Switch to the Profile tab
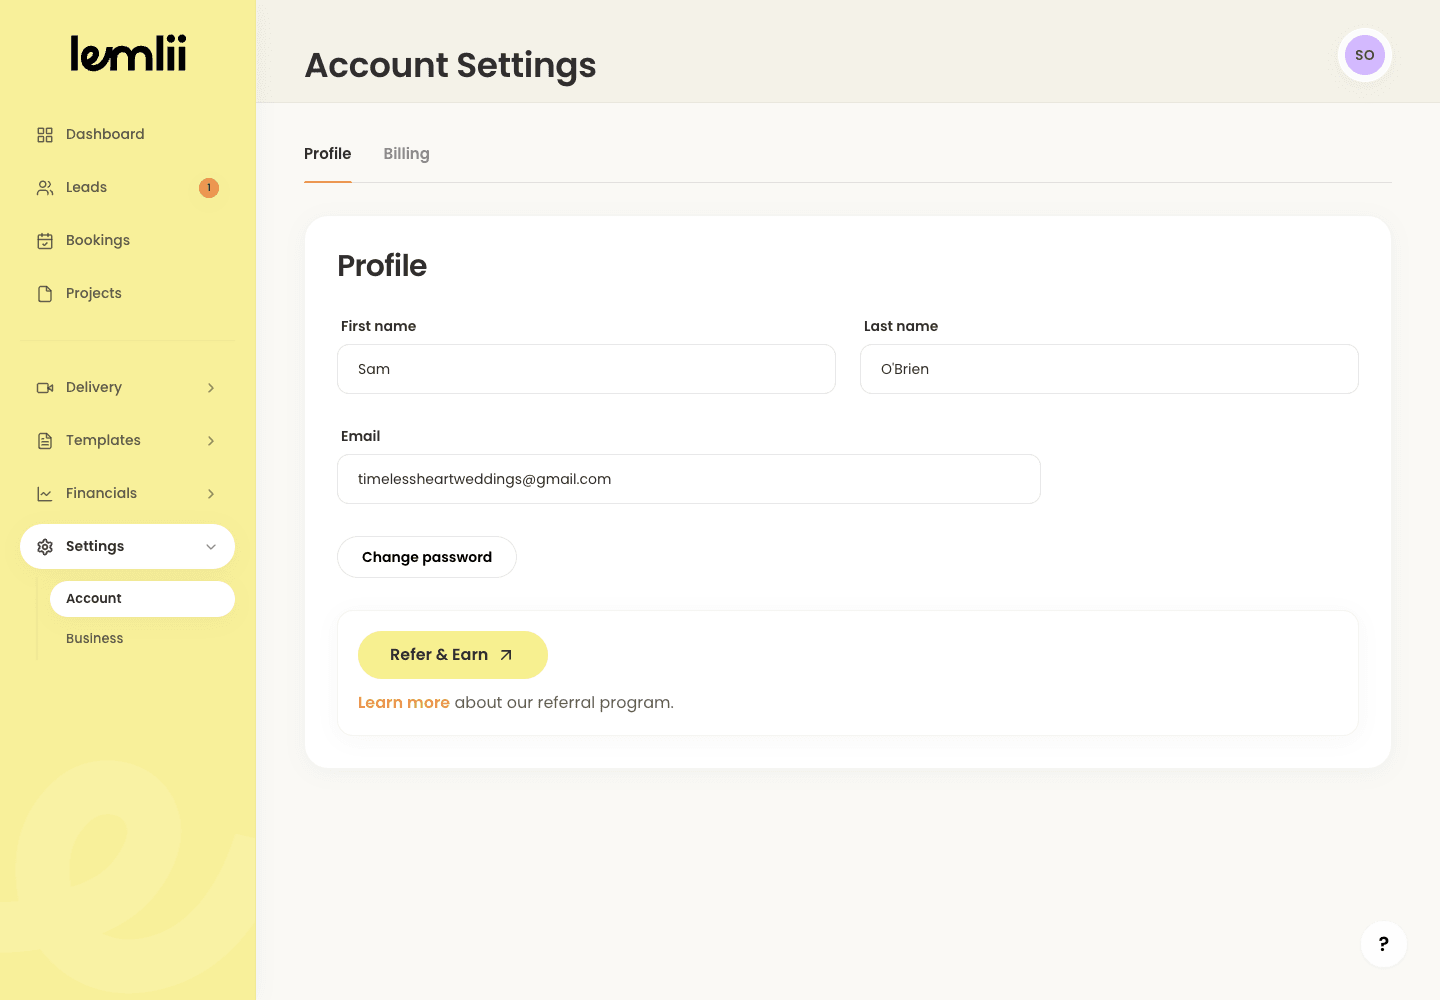The image size is (1440, 1000). pos(328,154)
